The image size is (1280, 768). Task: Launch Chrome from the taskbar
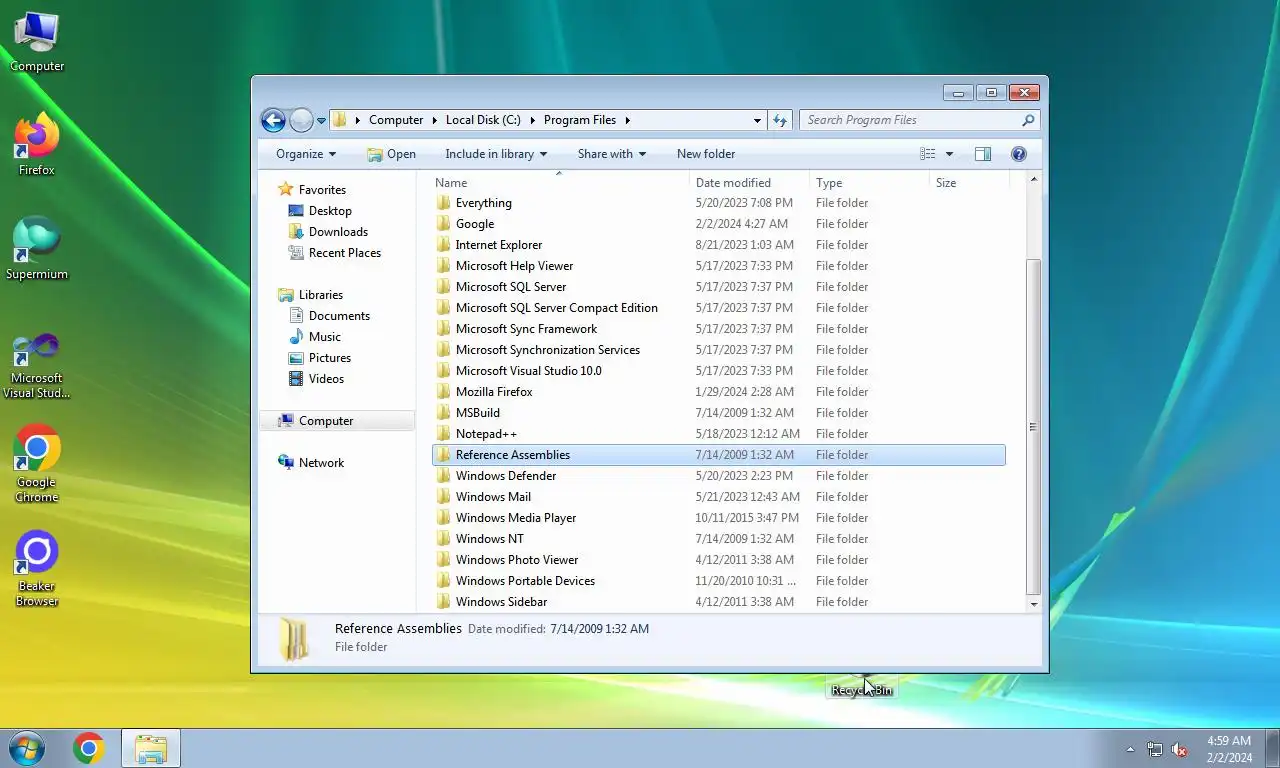[88, 748]
